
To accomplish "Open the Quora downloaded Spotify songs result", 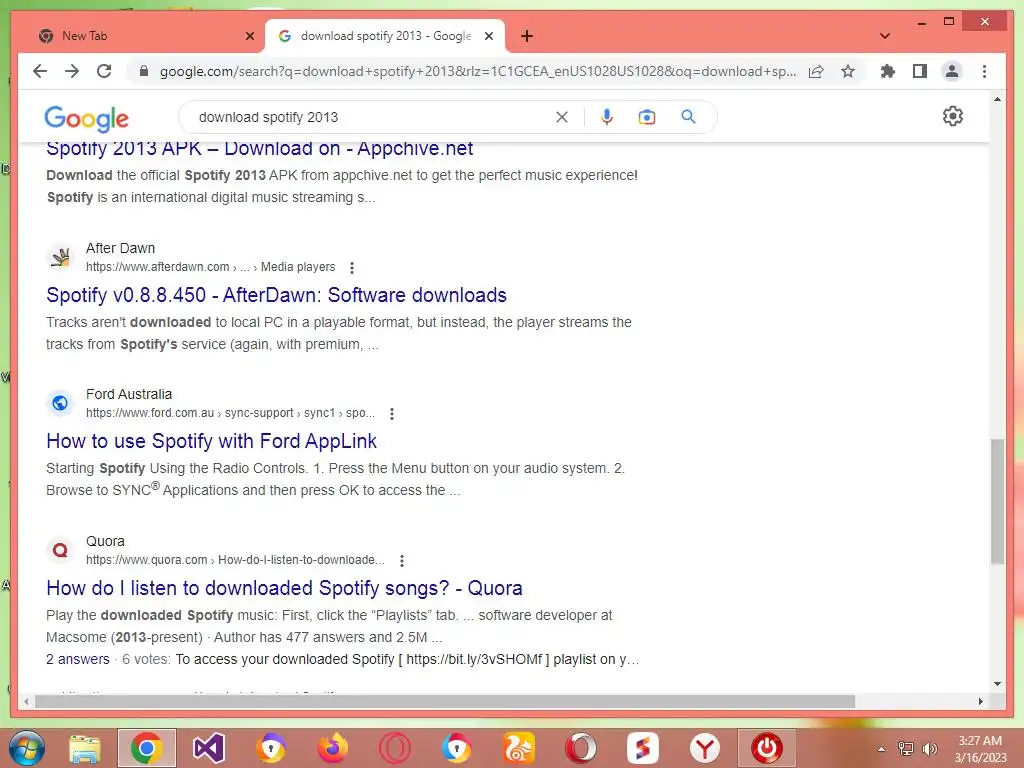I will pos(284,588).
